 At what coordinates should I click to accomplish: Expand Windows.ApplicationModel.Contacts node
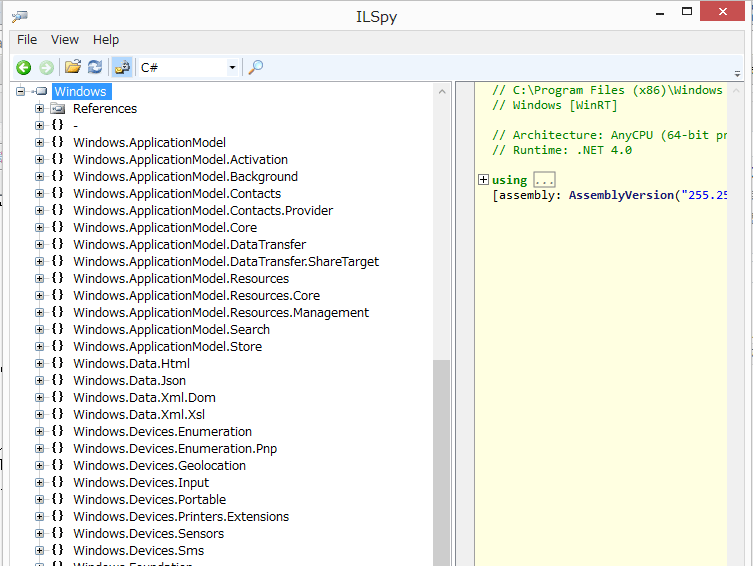[39, 193]
